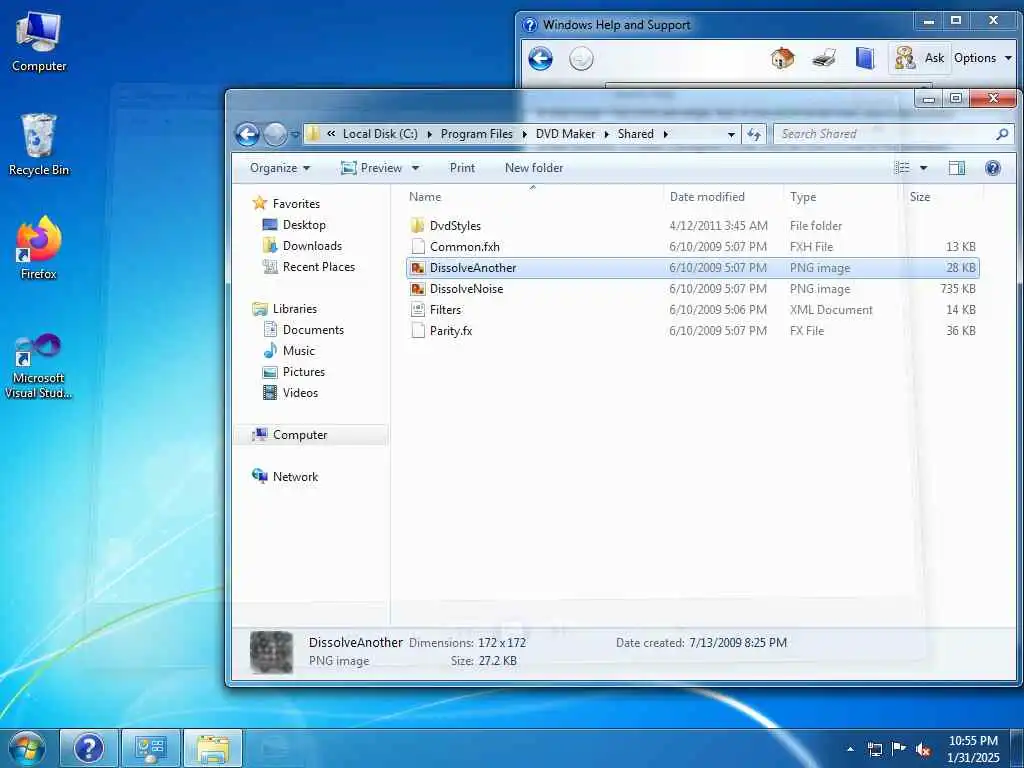Open the view options dropdown arrow
The height and width of the screenshot is (768, 1024).
click(x=923, y=168)
